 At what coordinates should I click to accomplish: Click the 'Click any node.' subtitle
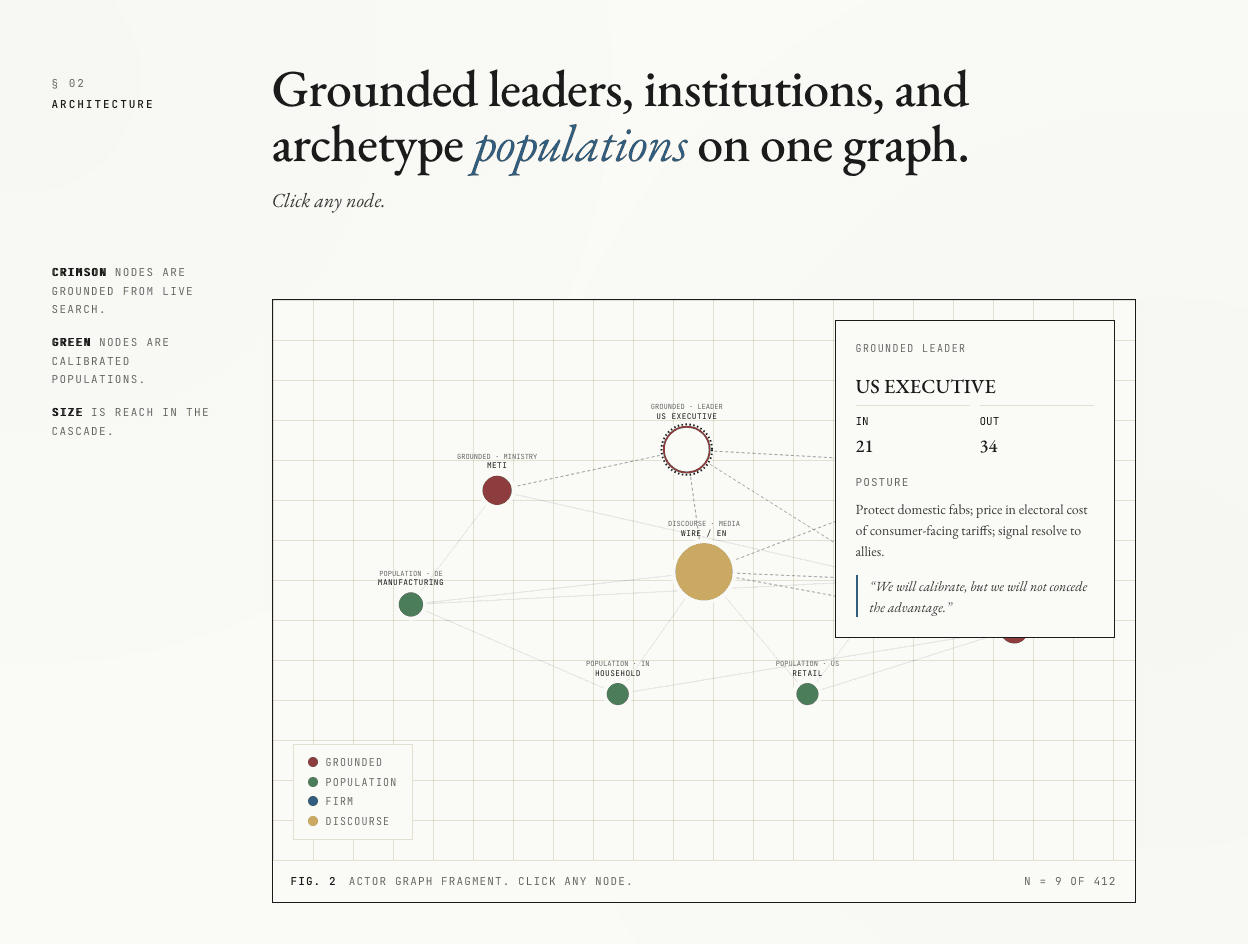pyautogui.click(x=328, y=201)
